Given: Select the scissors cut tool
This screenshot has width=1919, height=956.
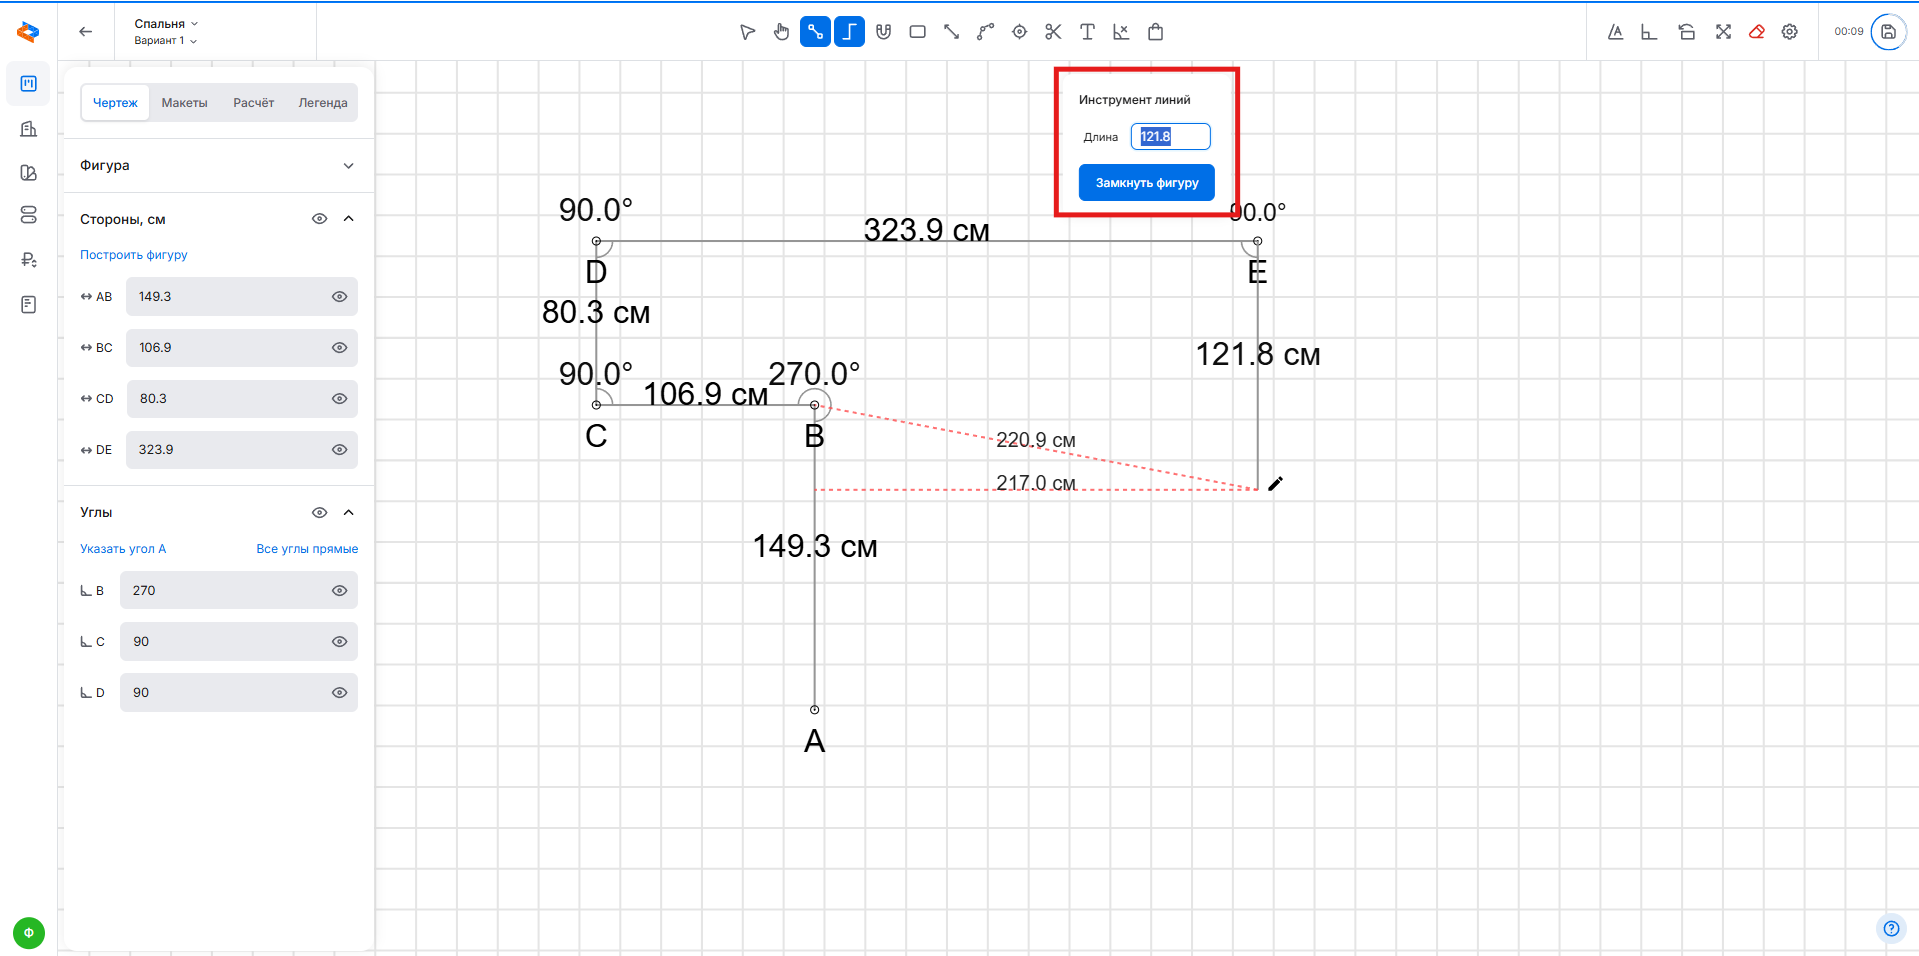Looking at the screenshot, I should click(1053, 32).
